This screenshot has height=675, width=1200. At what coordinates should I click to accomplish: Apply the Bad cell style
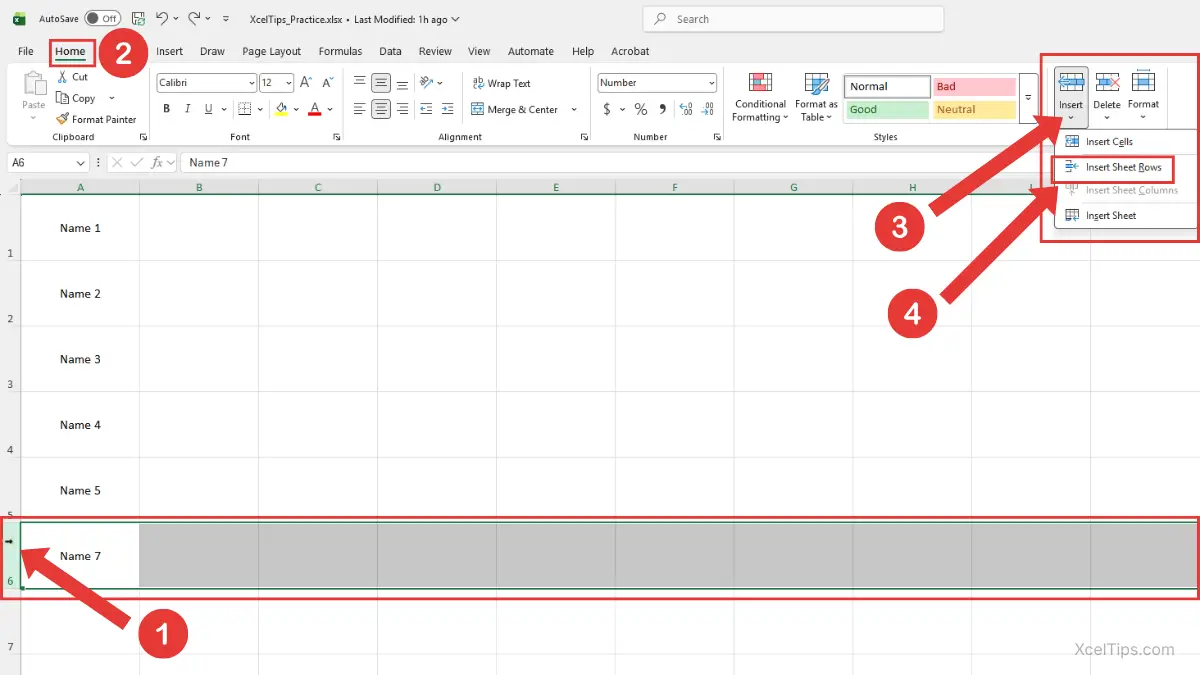[x=973, y=87]
